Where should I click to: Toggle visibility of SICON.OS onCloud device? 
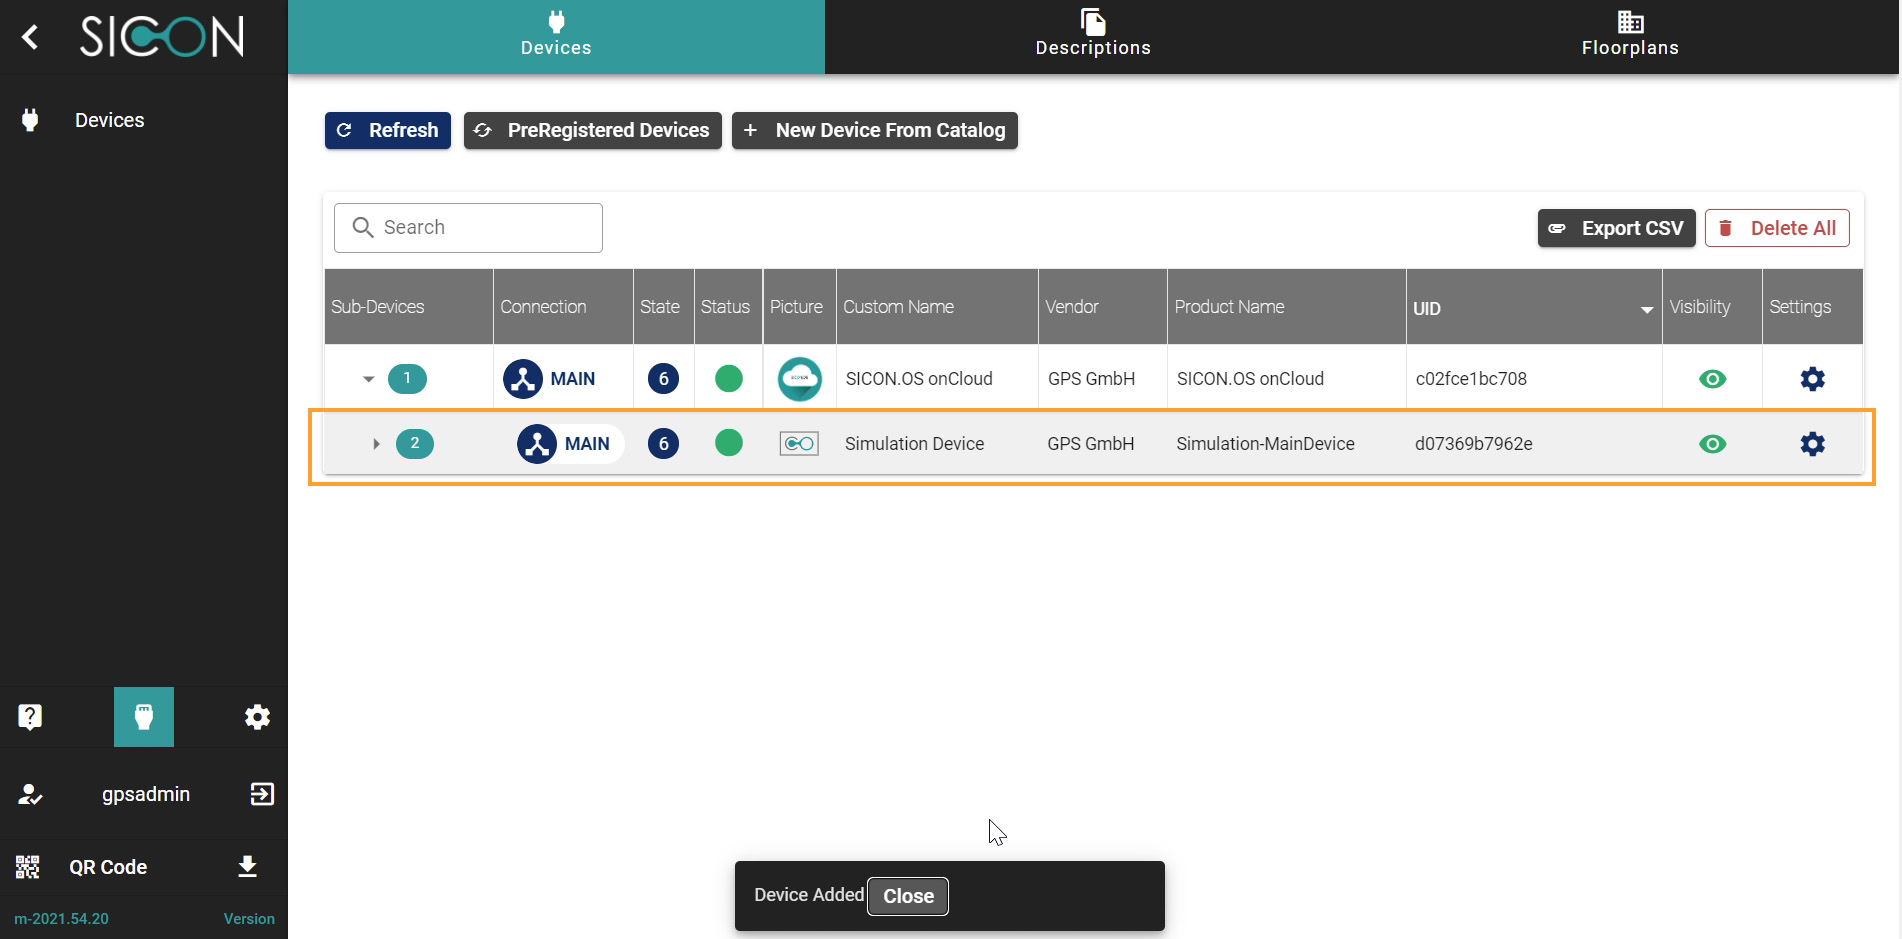tap(1712, 379)
